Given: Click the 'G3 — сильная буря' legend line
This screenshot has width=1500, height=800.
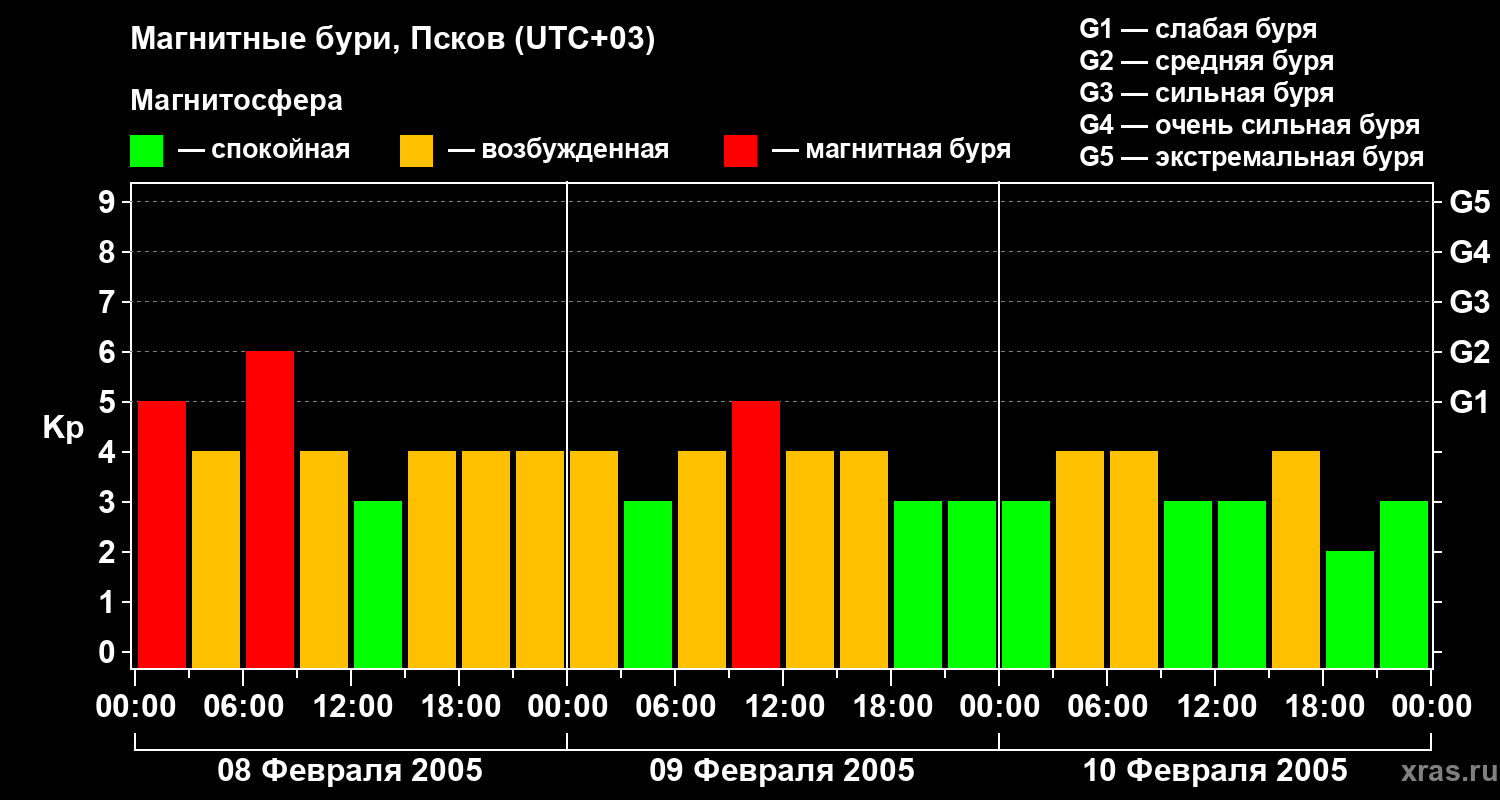Looking at the screenshot, I should [x=1206, y=93].
